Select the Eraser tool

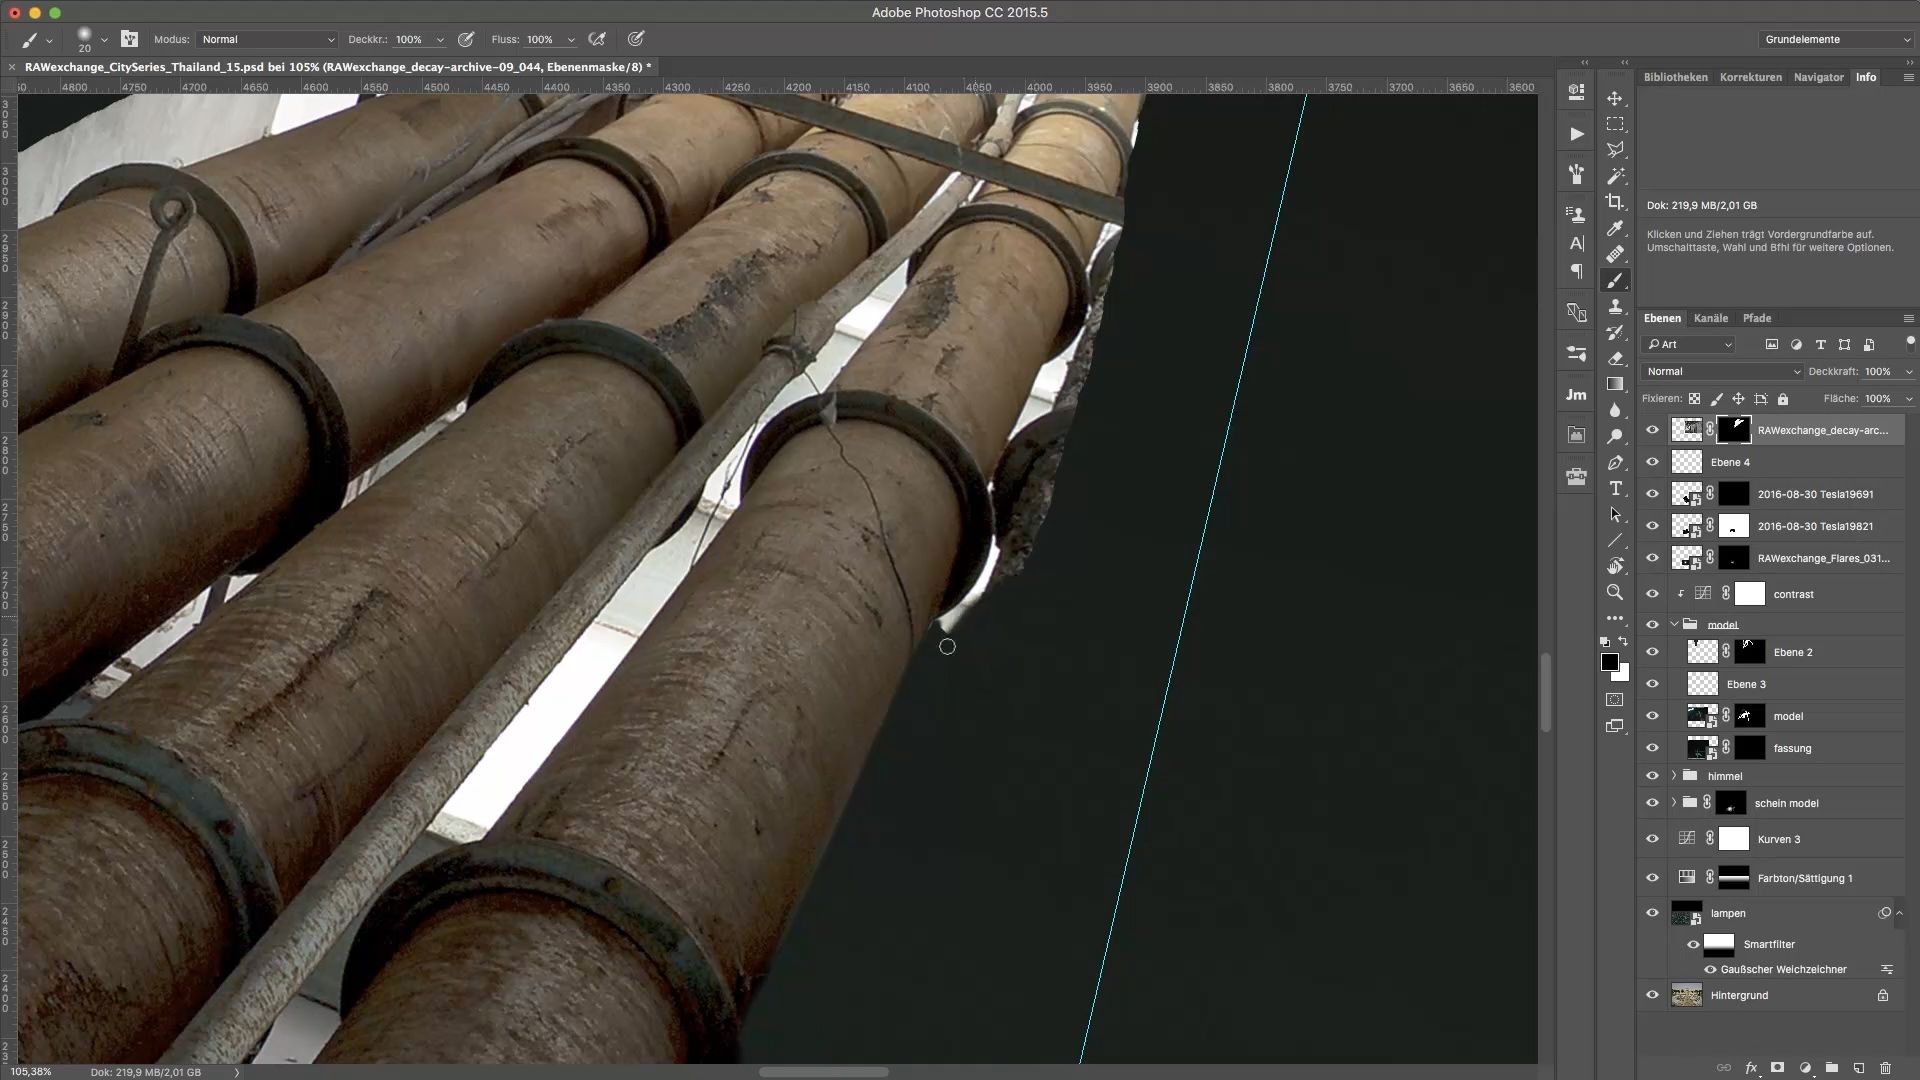(1615, 358)
